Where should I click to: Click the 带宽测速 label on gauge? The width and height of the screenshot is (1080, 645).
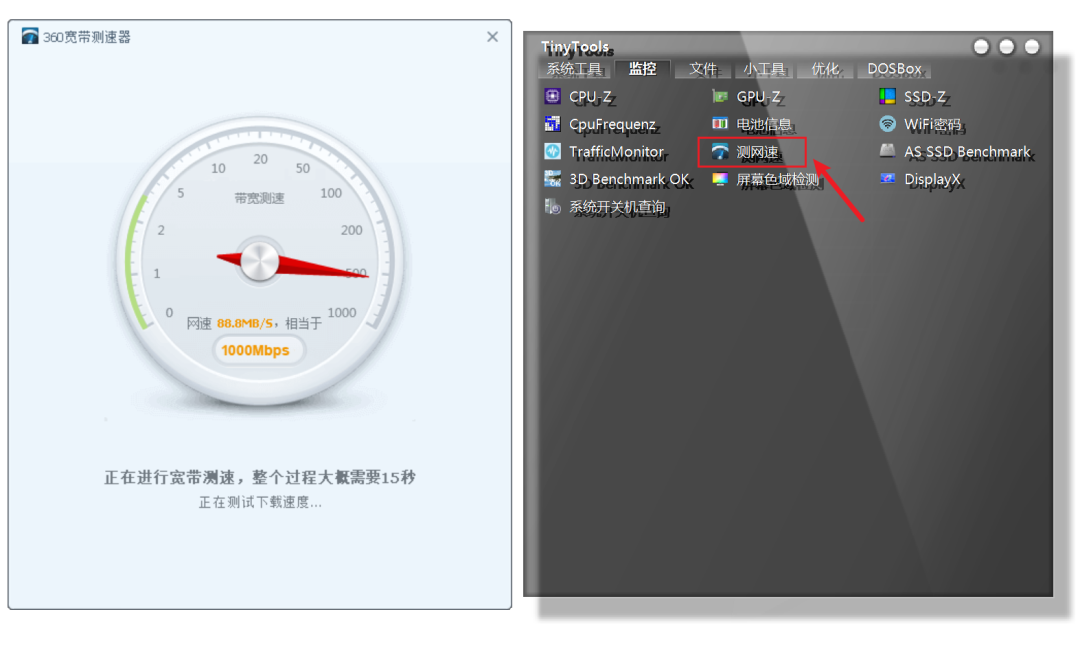(x=259, y=198)
